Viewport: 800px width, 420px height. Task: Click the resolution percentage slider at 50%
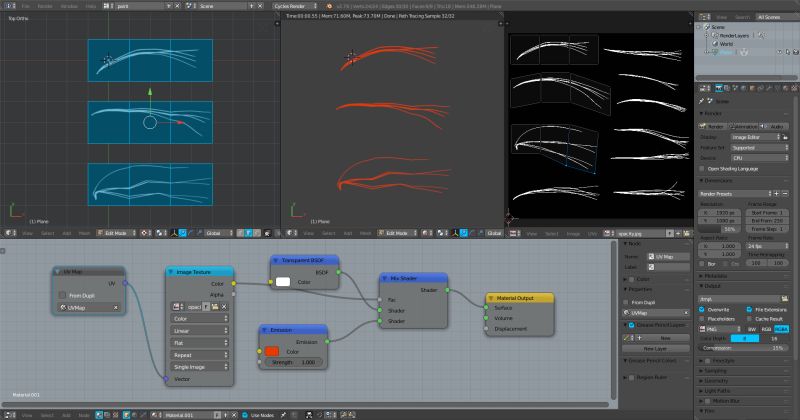point(718,229)
